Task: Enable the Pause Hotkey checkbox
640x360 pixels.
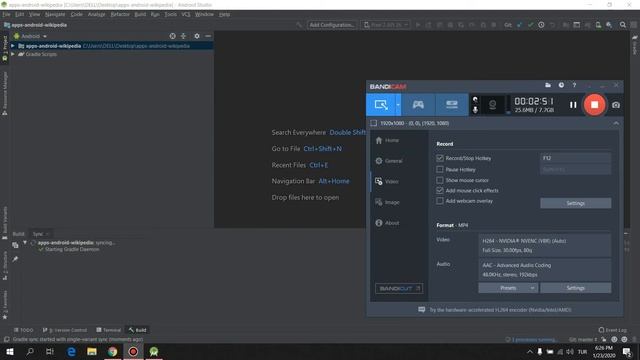Action: pyautogui.click(x=440, y=169)
